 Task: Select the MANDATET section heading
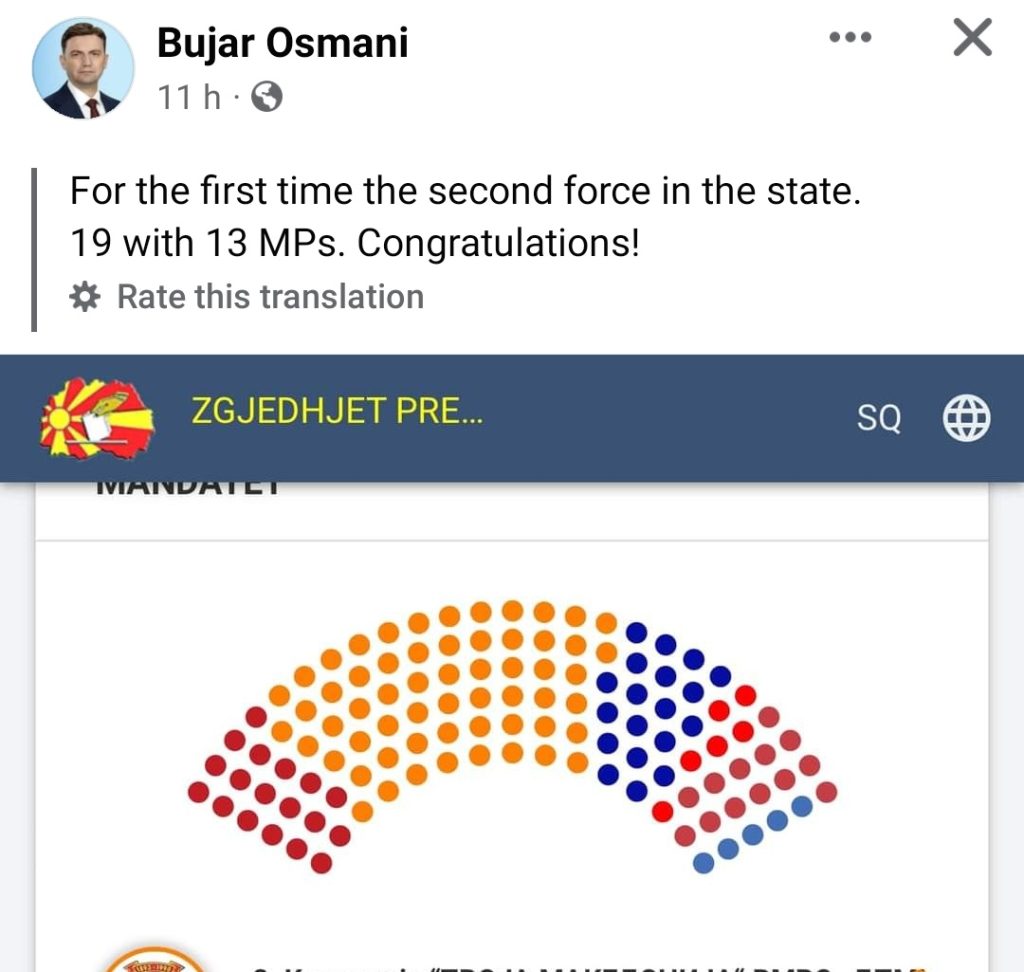(x=188, y=487)
